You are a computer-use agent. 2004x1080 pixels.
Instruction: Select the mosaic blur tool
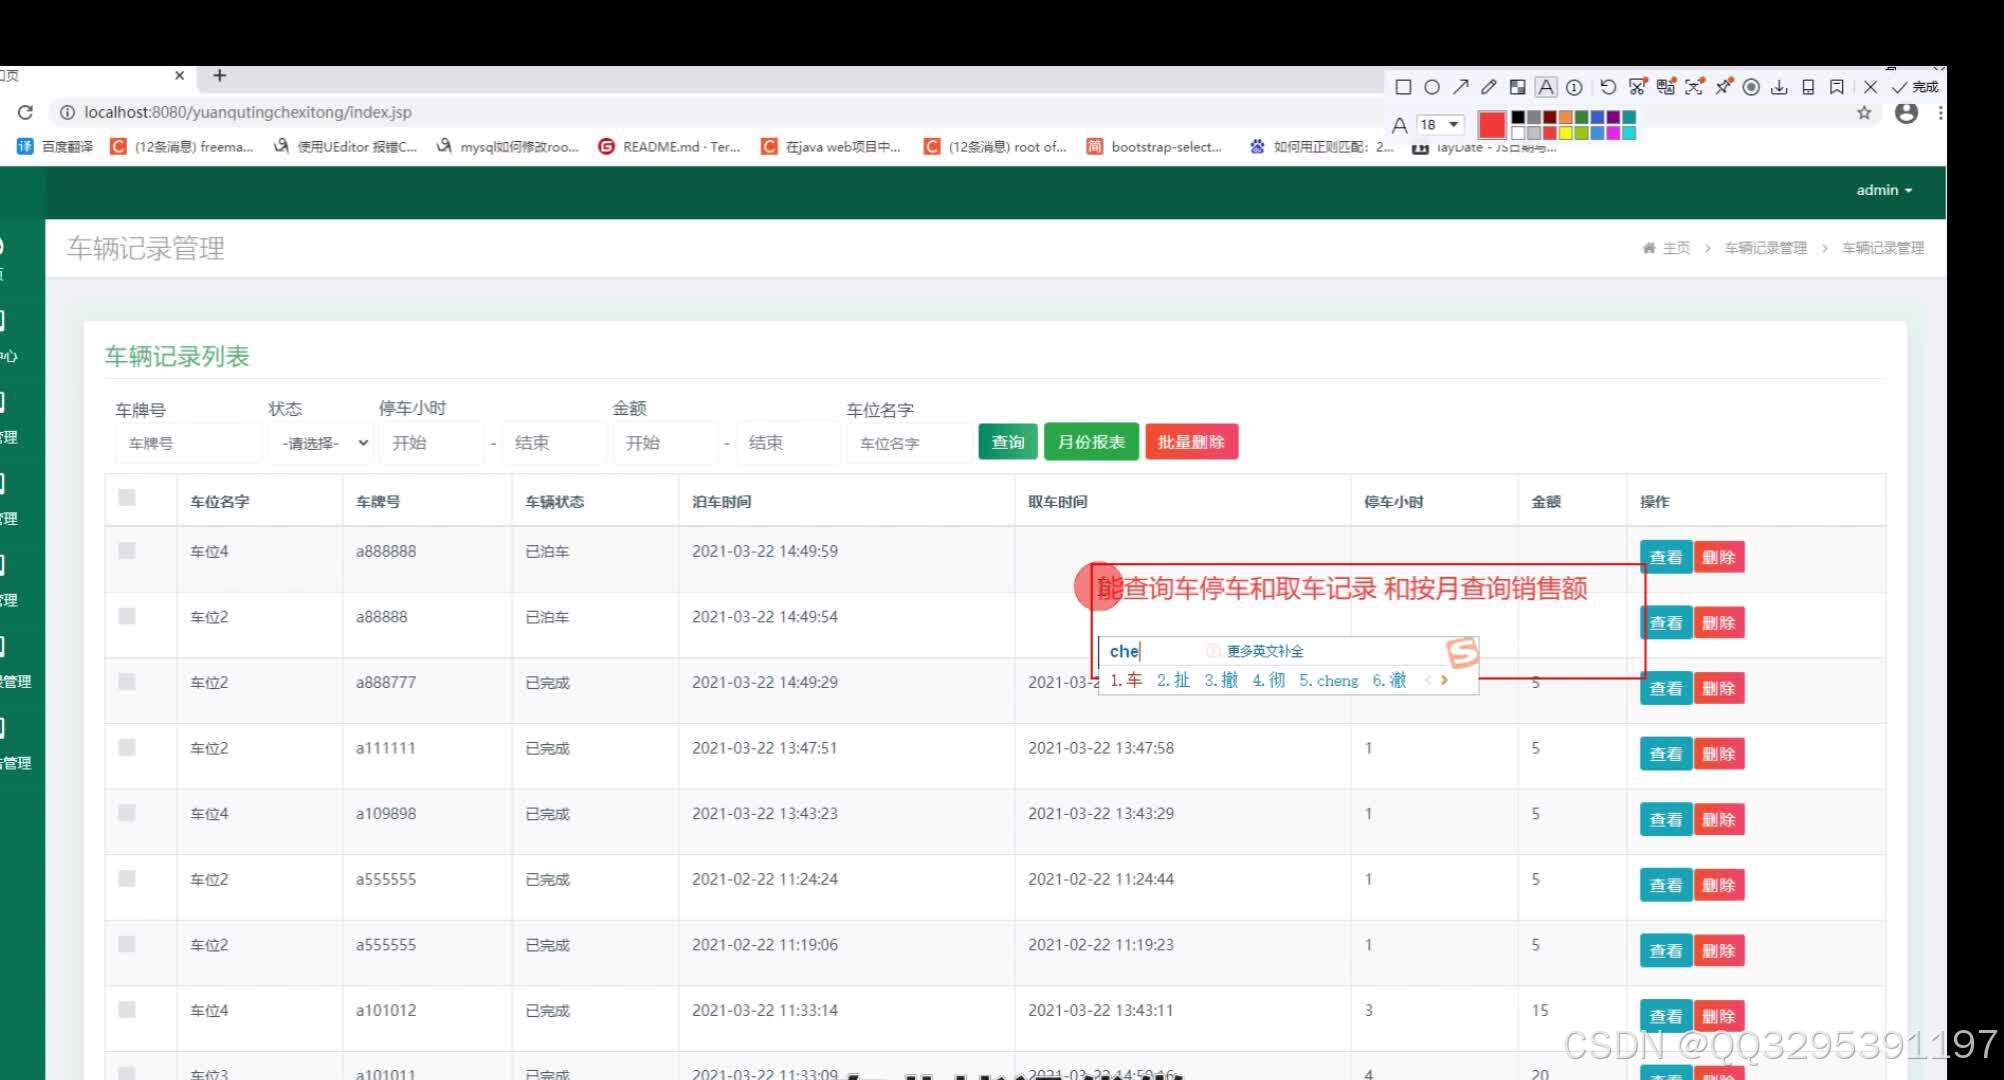pyautogui.click(x=1517, y=87)
